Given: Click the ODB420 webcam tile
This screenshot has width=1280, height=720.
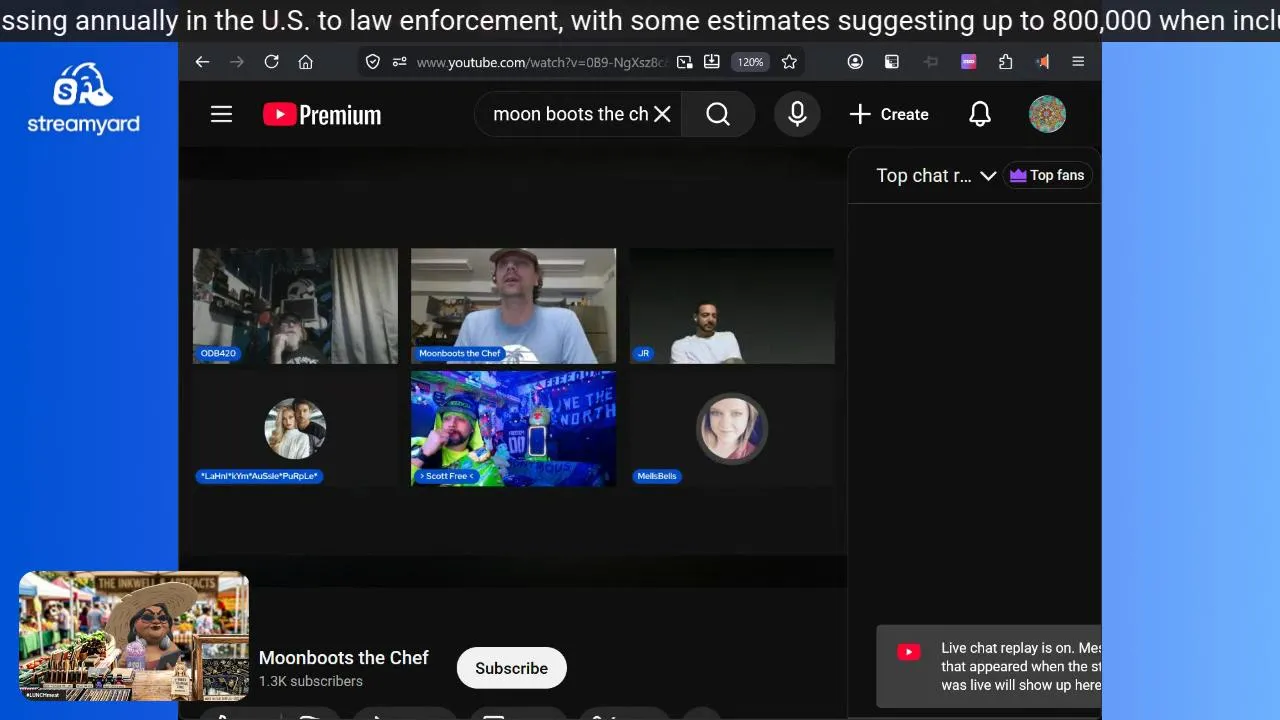Looking at the screenshot, I should 295,305.
